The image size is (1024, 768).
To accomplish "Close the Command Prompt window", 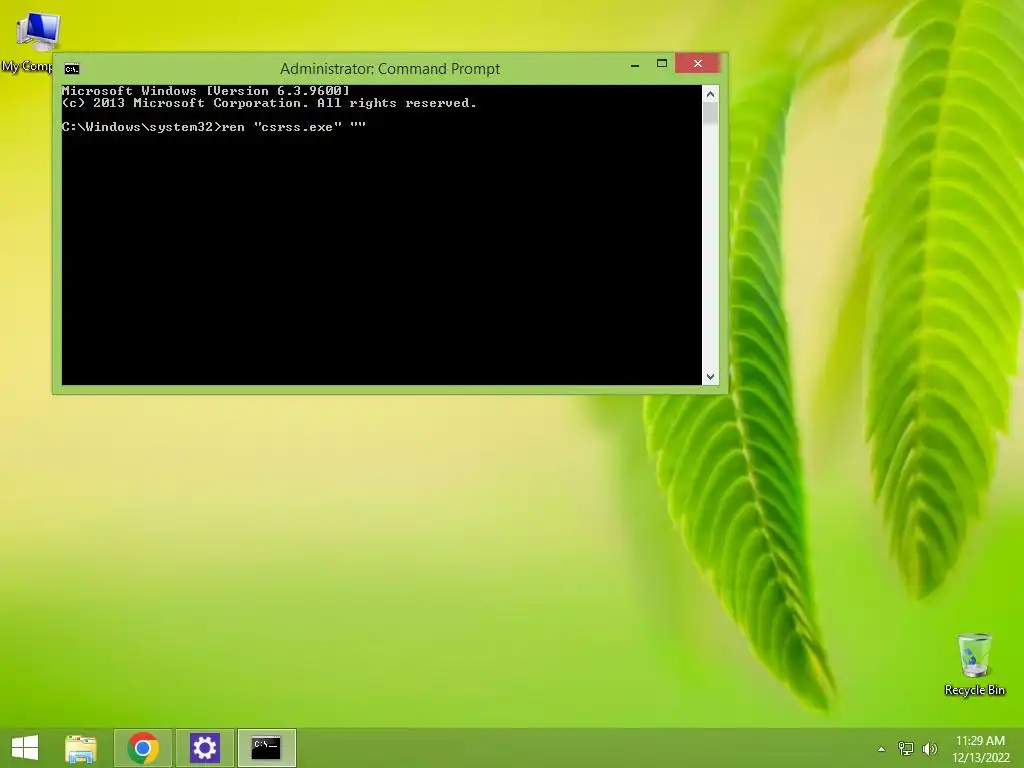I will 697,63.
